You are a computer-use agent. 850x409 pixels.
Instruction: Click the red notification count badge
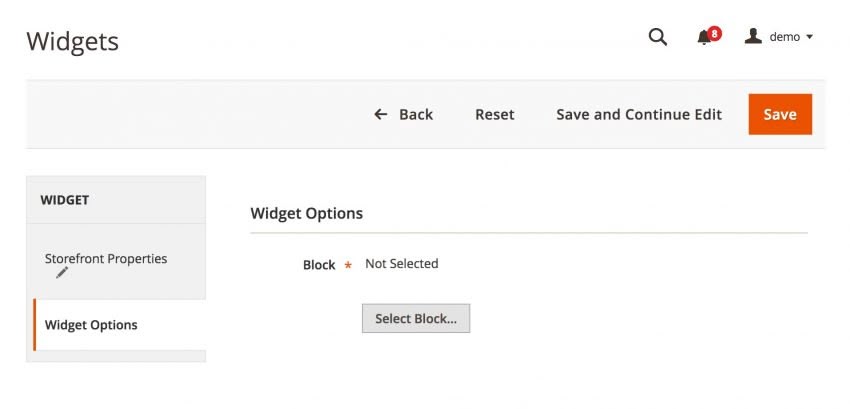point(714,33)
